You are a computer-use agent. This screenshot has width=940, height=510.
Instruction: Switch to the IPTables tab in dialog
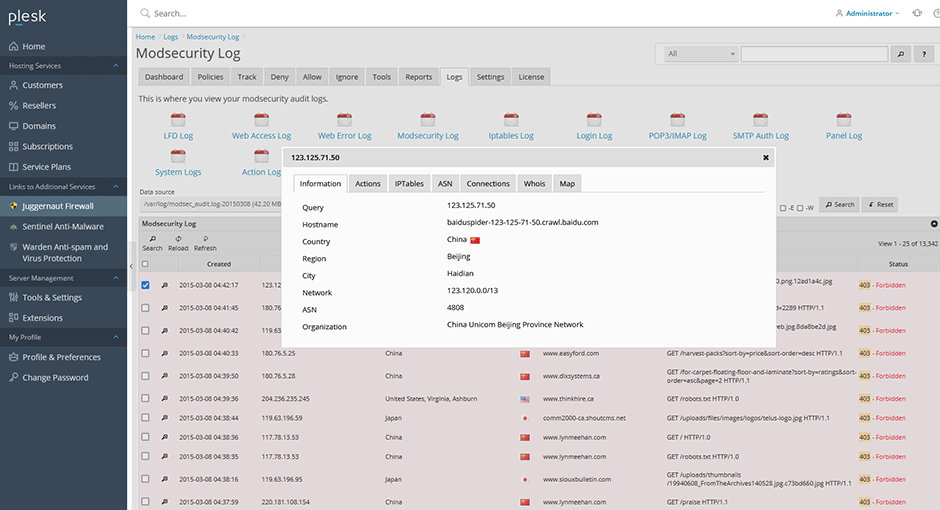409,184
